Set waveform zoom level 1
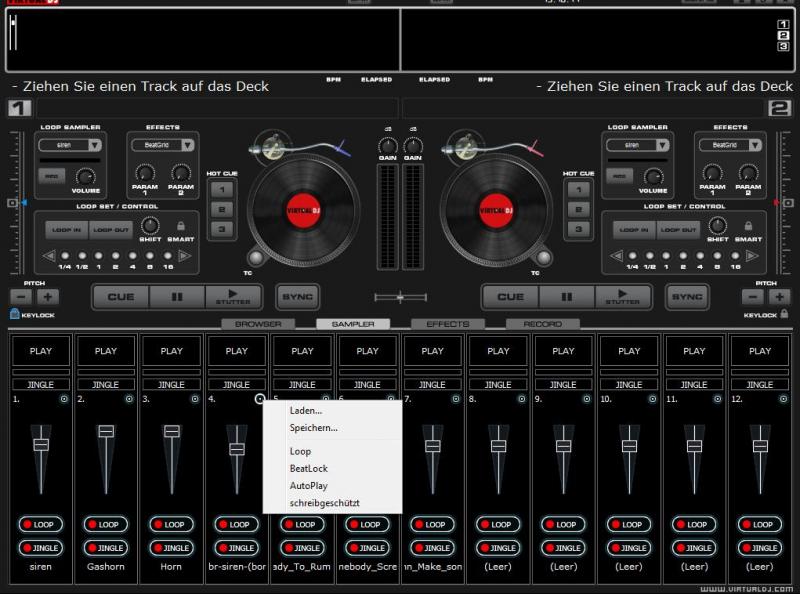 click(783, 24)
